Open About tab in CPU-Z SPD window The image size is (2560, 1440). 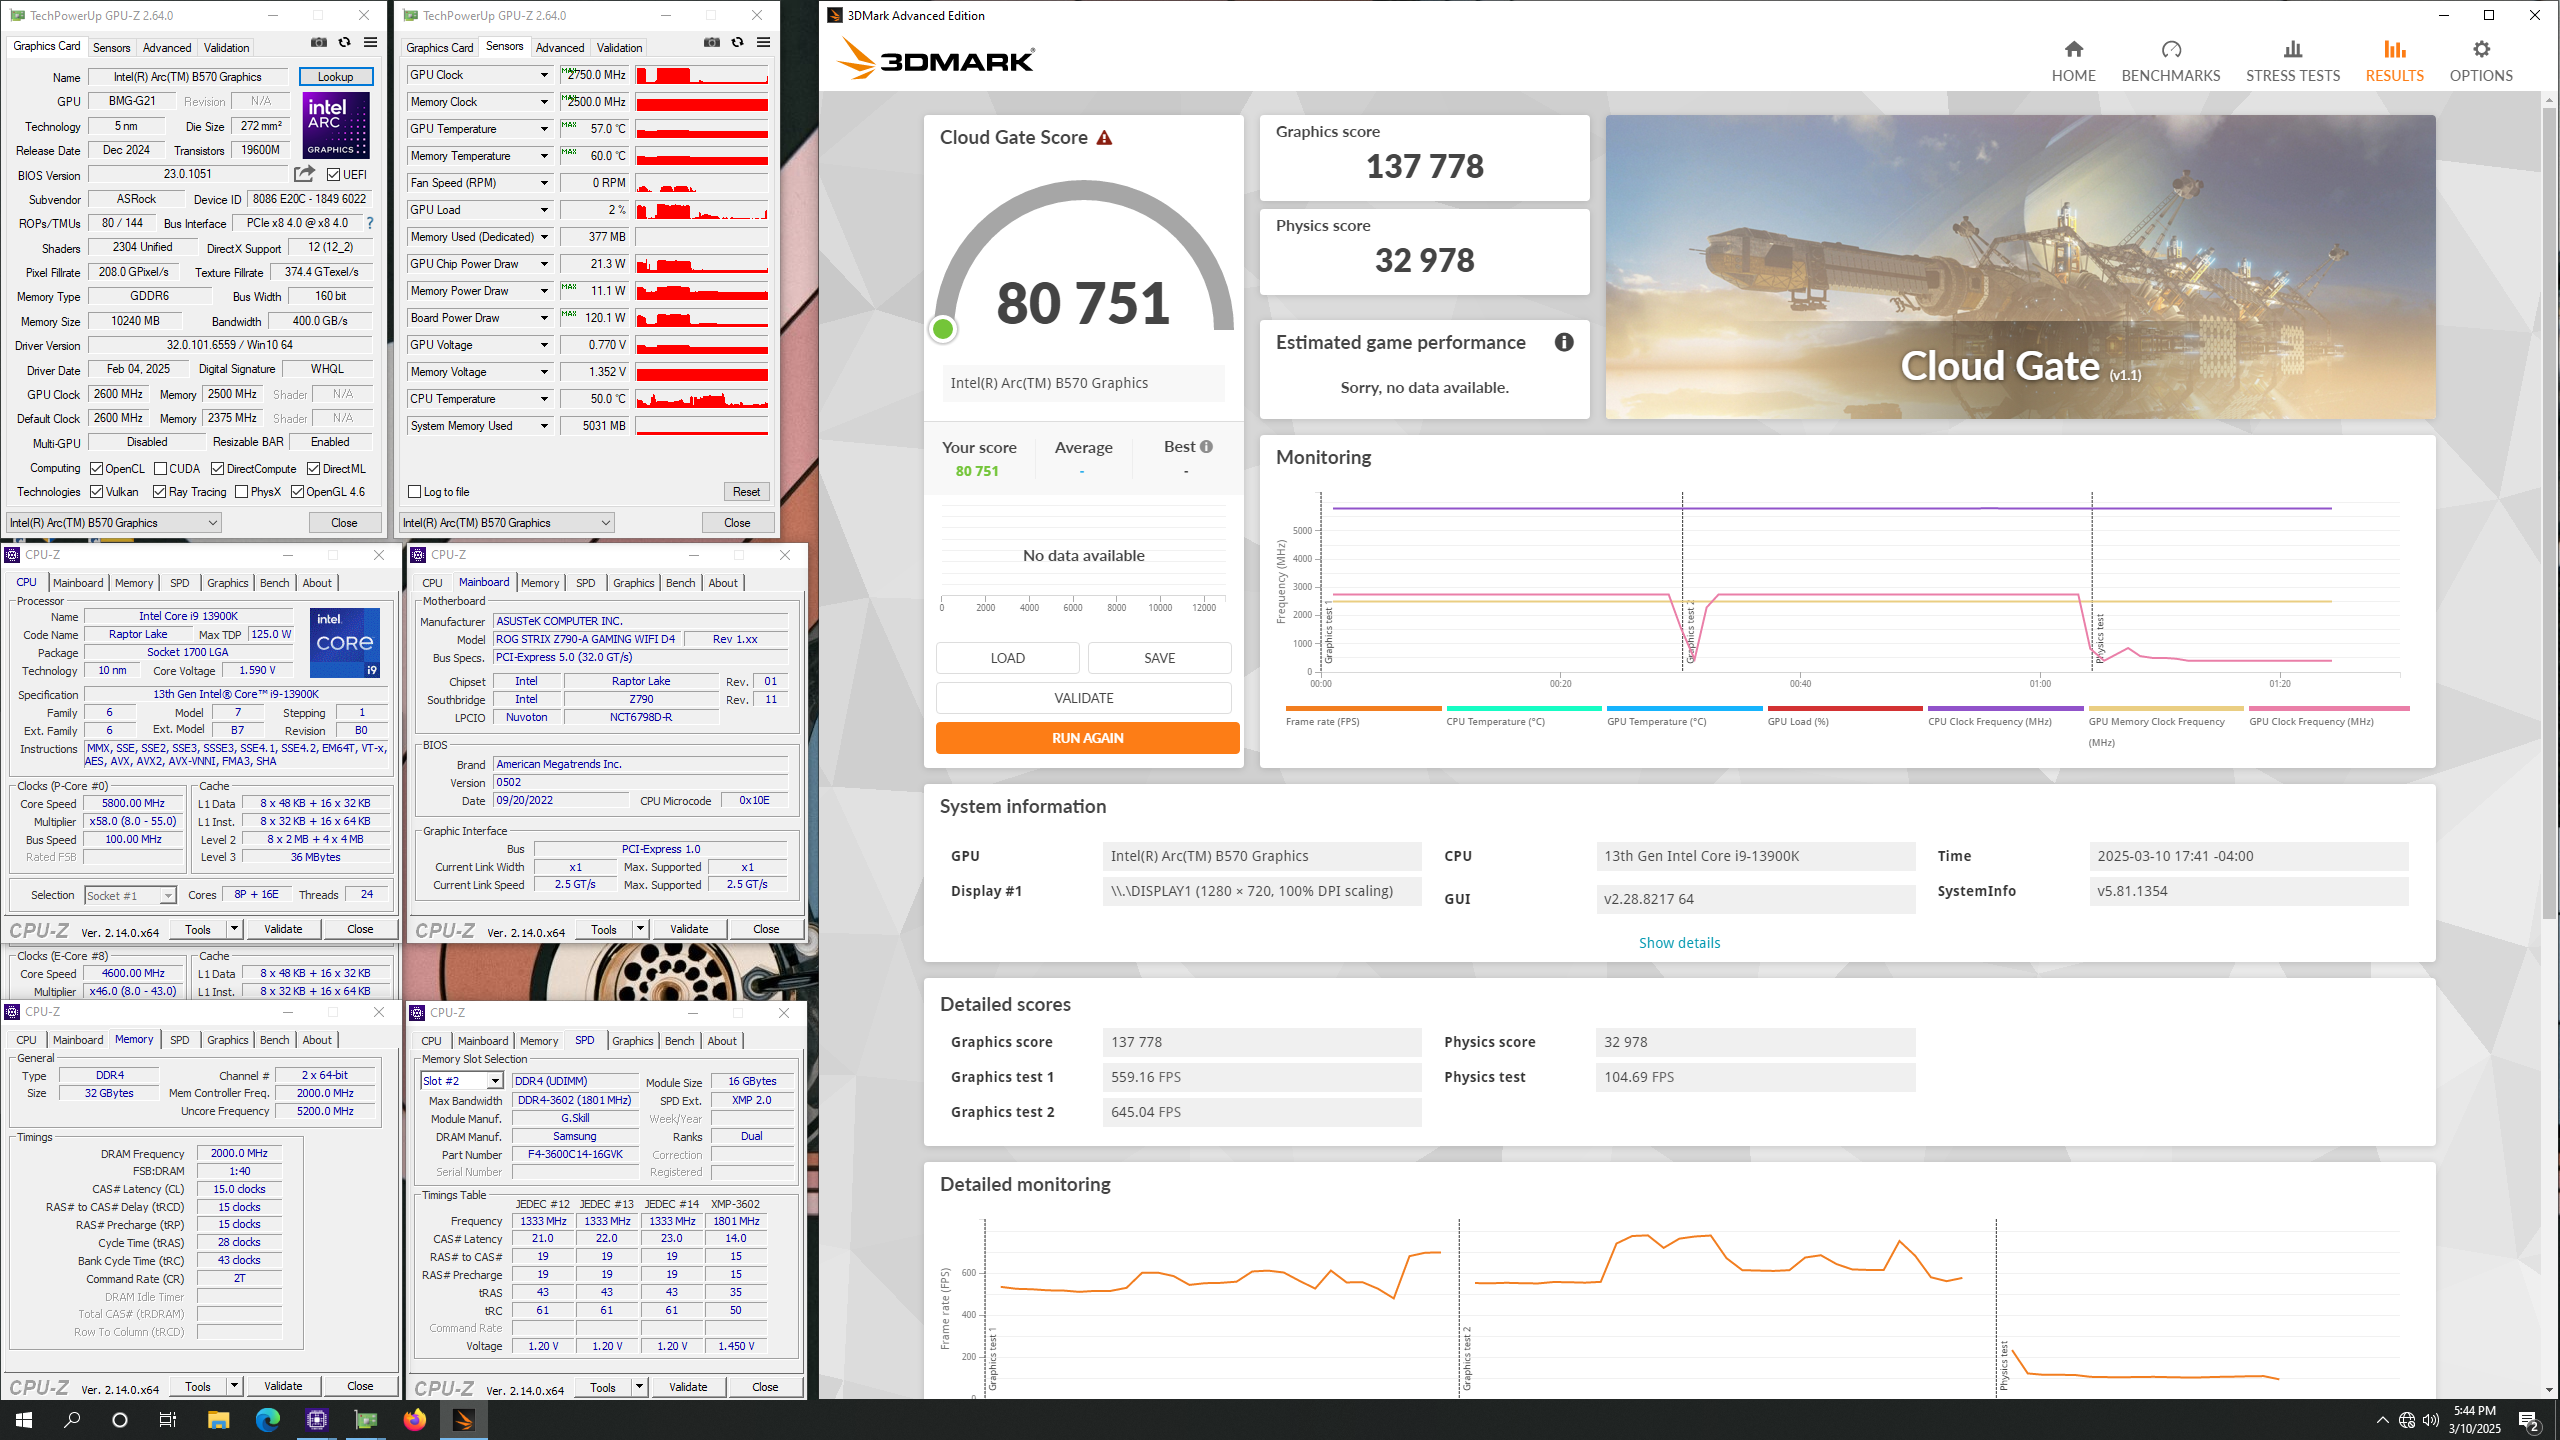722,1041
